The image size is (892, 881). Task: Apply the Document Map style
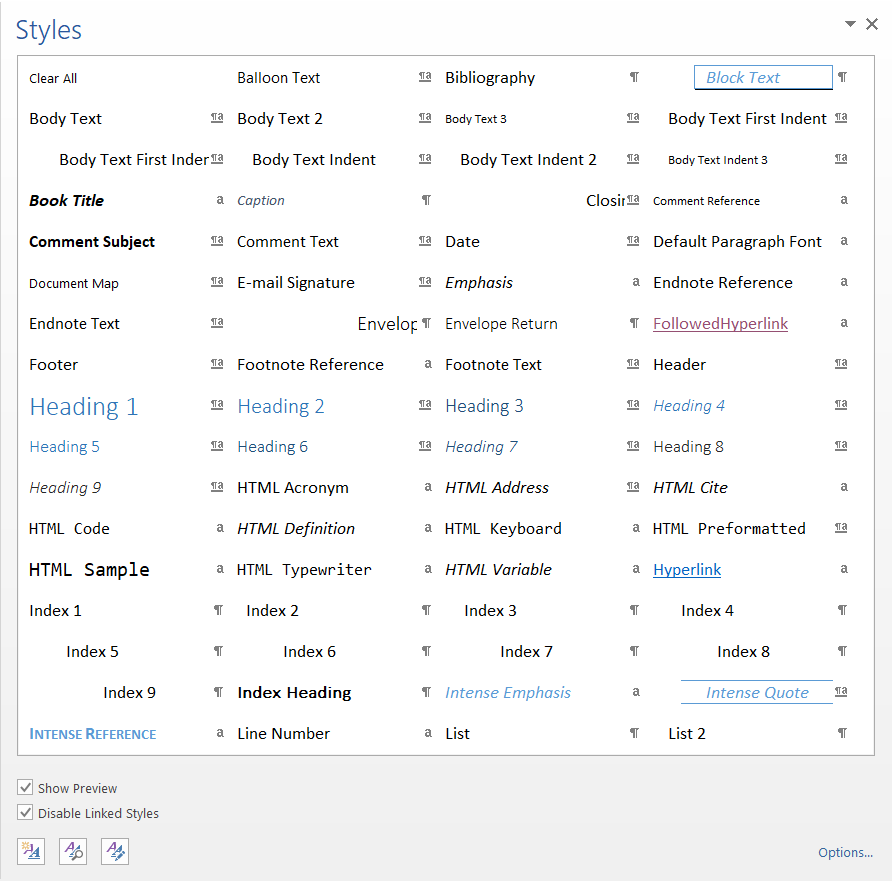pyautogui.click(x=74, y=283)
